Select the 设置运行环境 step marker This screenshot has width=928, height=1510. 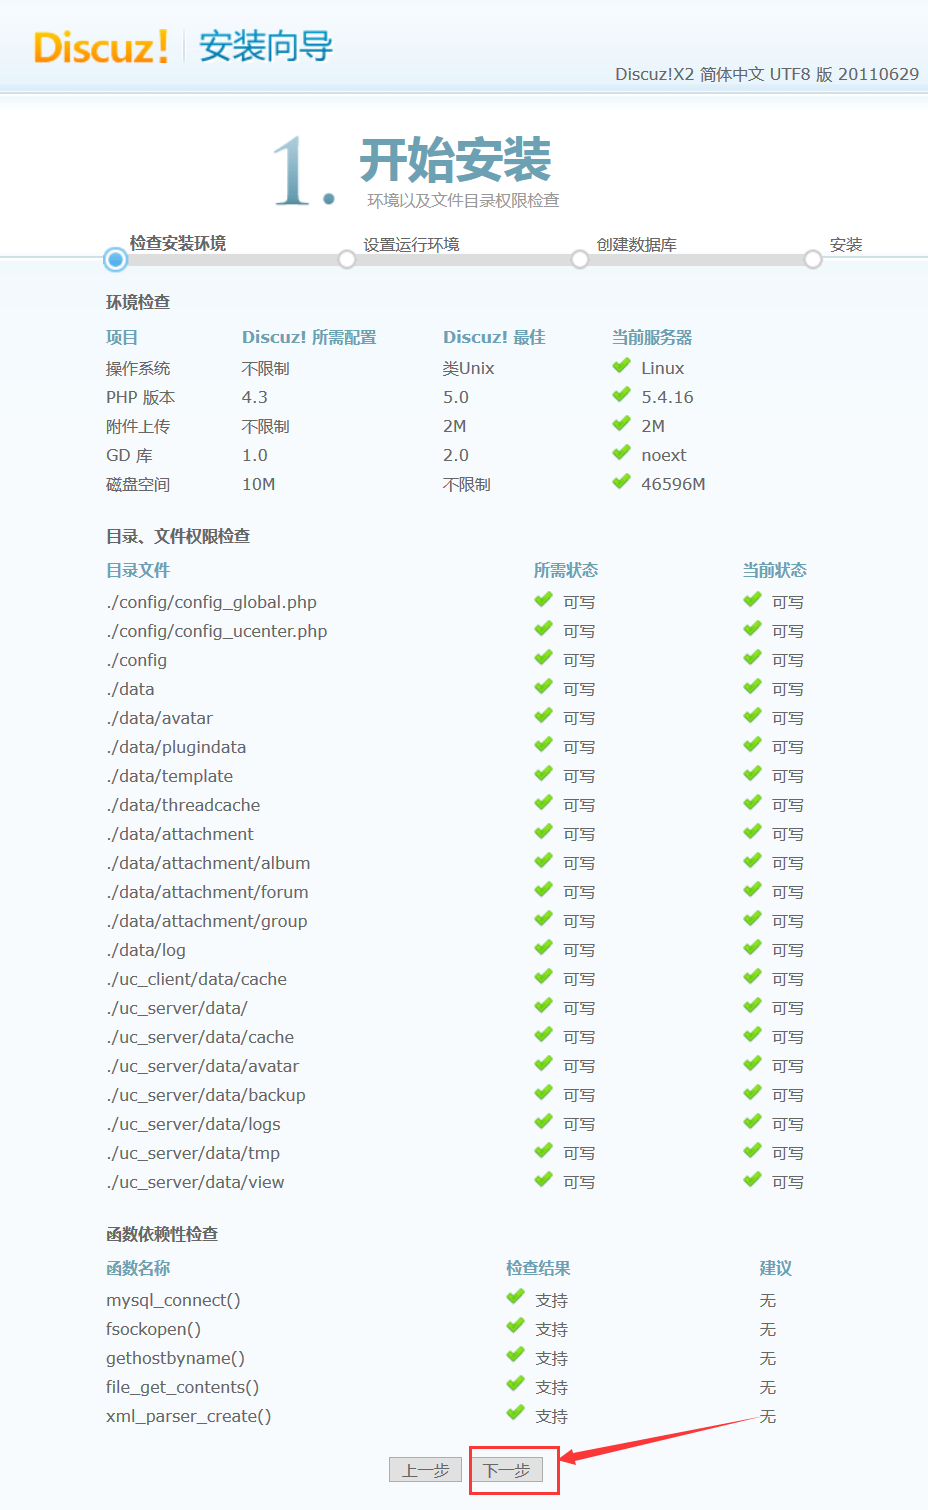click(x=347, y=260)
